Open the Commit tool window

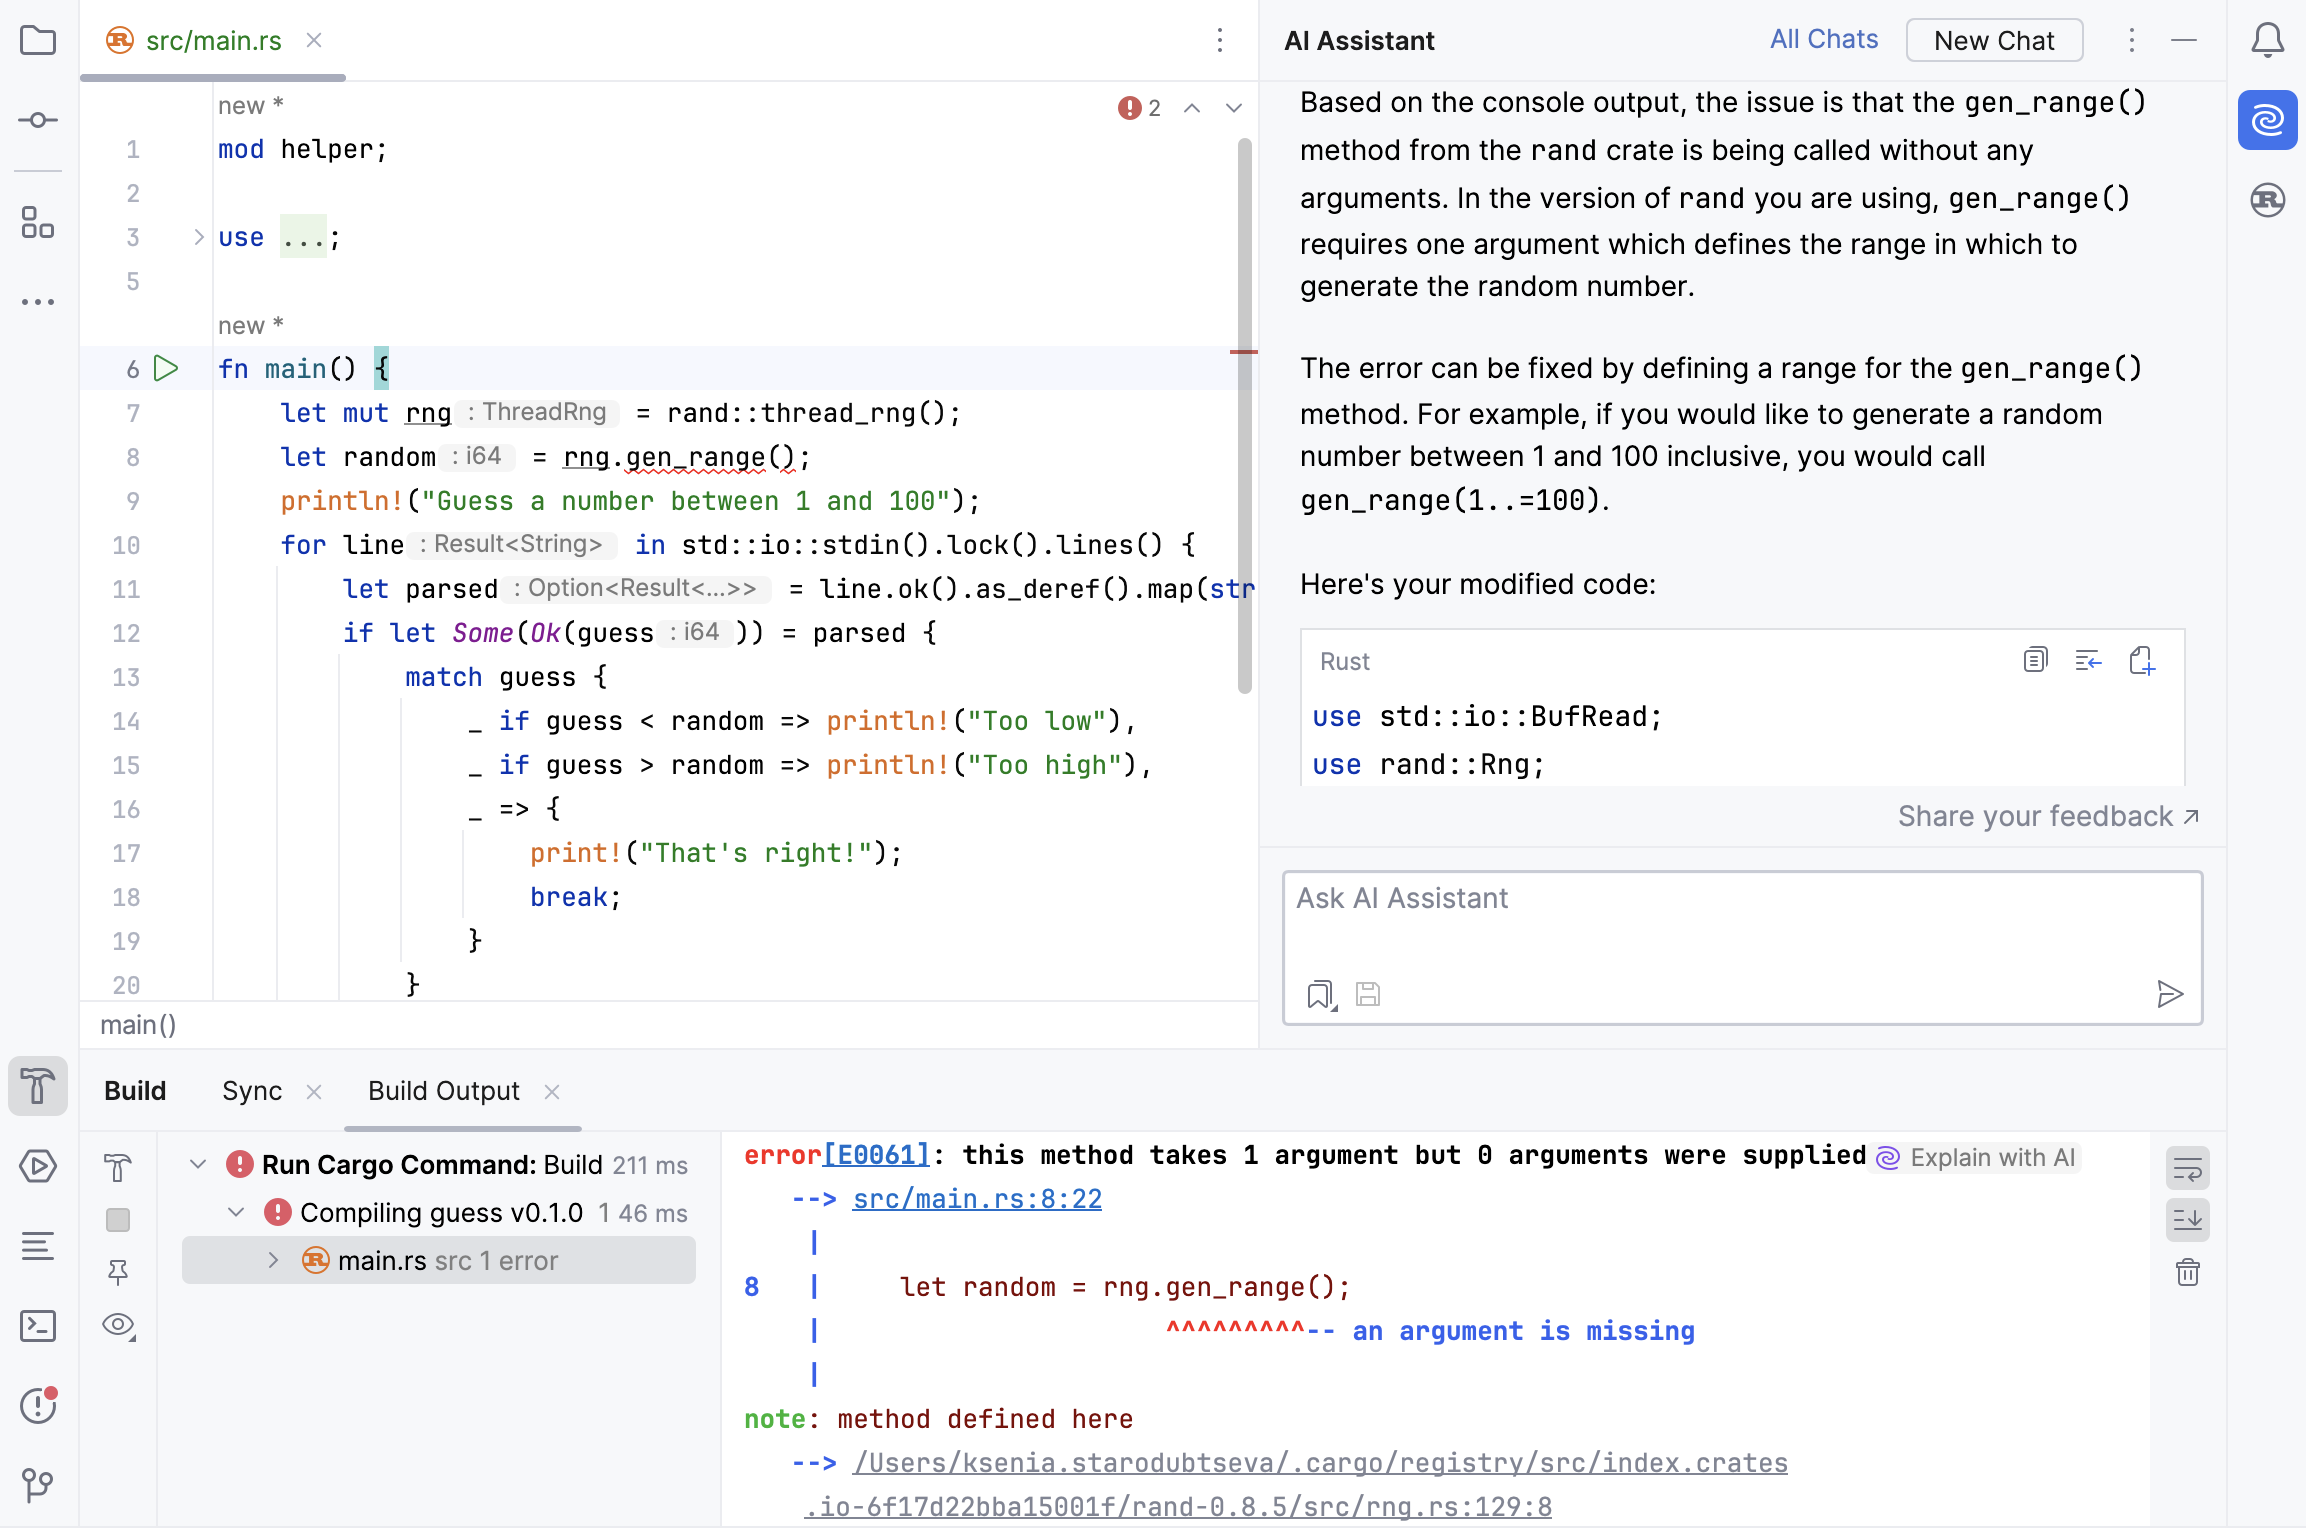pos(38,119)
